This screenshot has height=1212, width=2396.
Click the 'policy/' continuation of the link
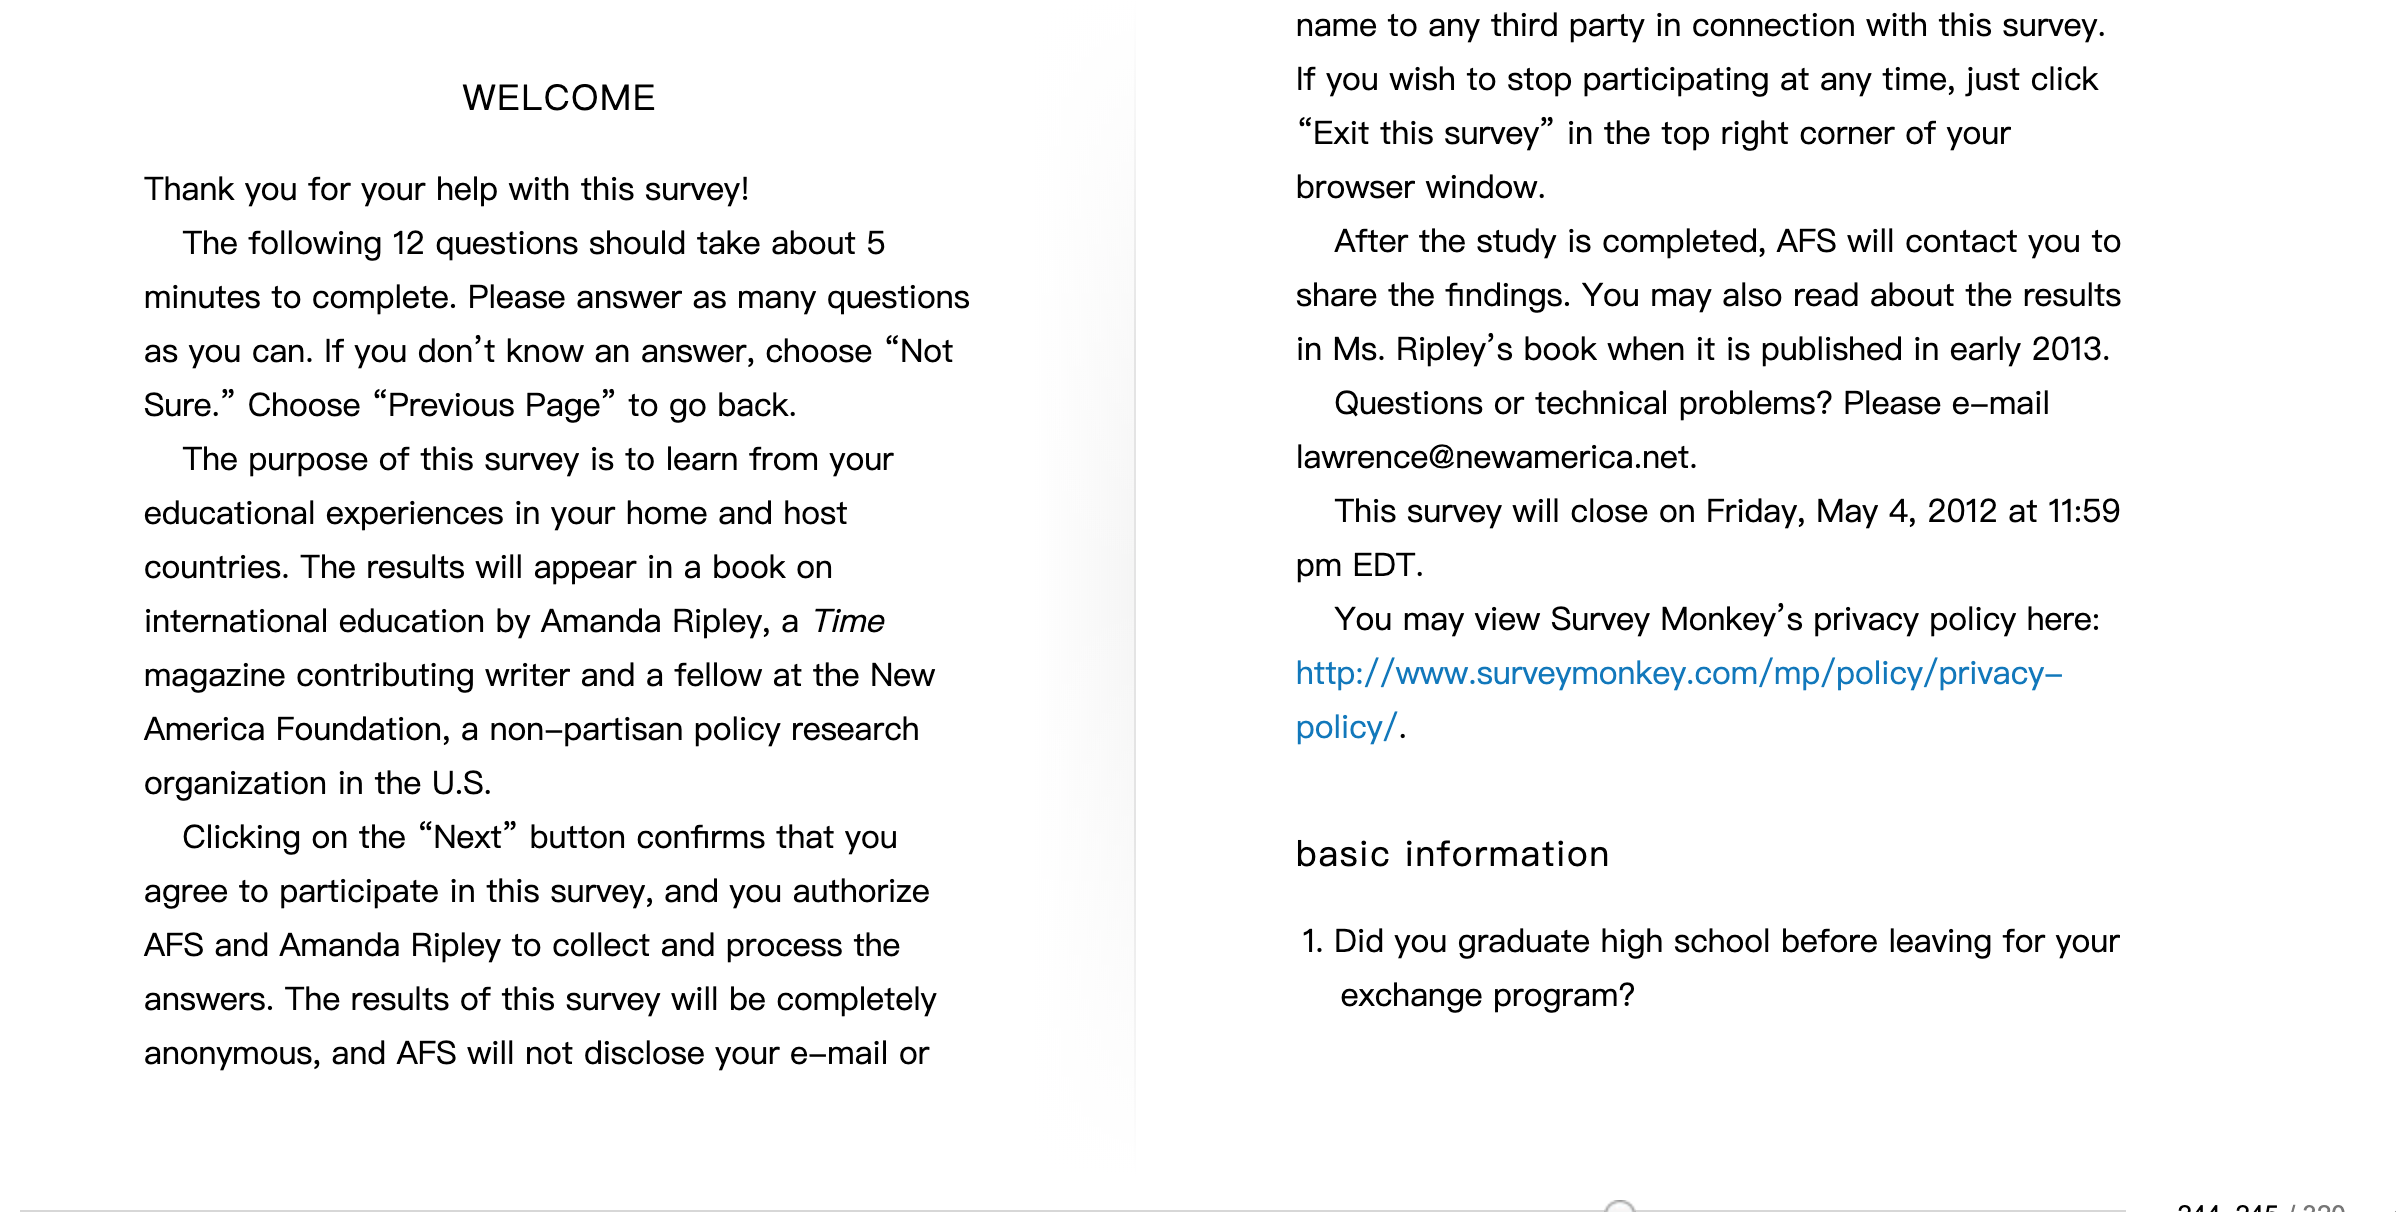1346,728
